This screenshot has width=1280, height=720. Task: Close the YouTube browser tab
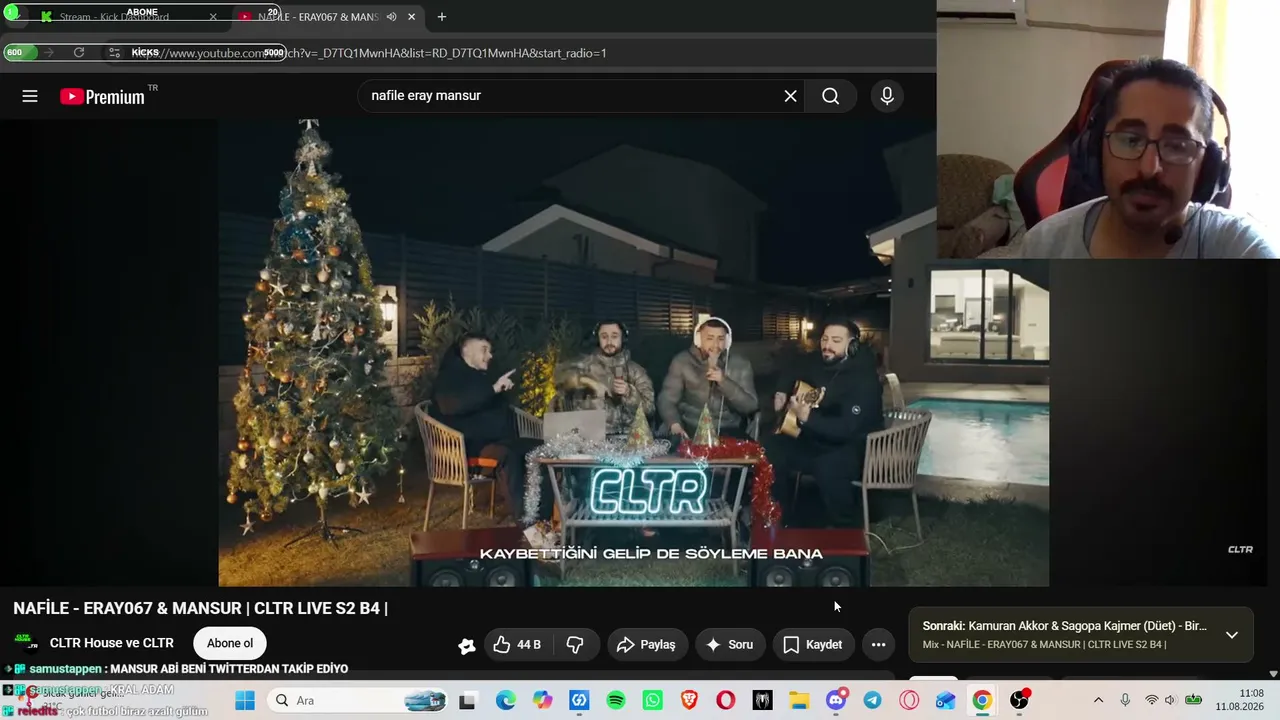pos(411,17)
